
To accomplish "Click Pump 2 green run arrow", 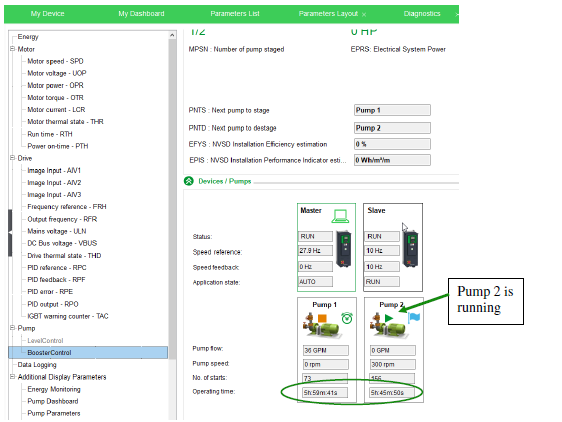I will 389,318.
